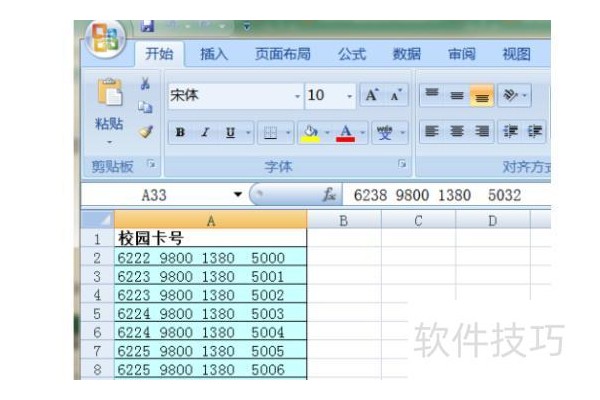
Task: Toggle italic formatting
Action: 205,132
